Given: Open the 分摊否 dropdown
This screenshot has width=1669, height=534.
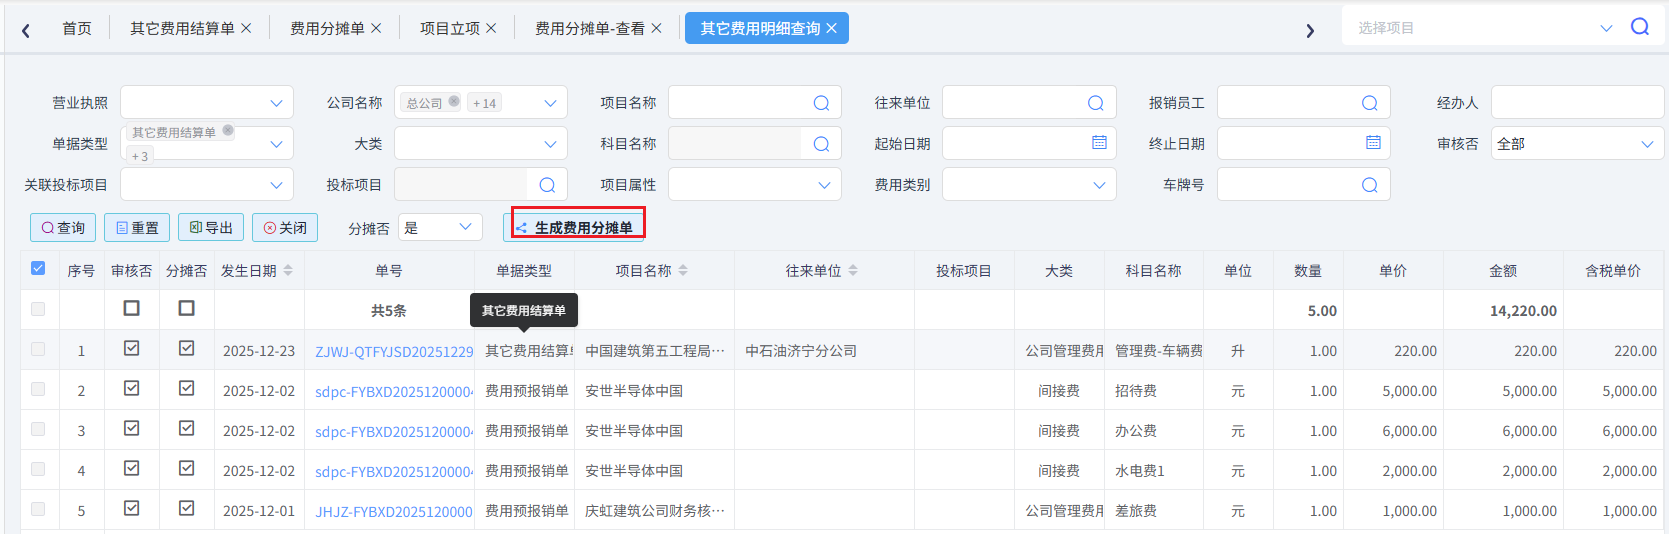Looking at the screenshot, I should (x=439, y=228).
